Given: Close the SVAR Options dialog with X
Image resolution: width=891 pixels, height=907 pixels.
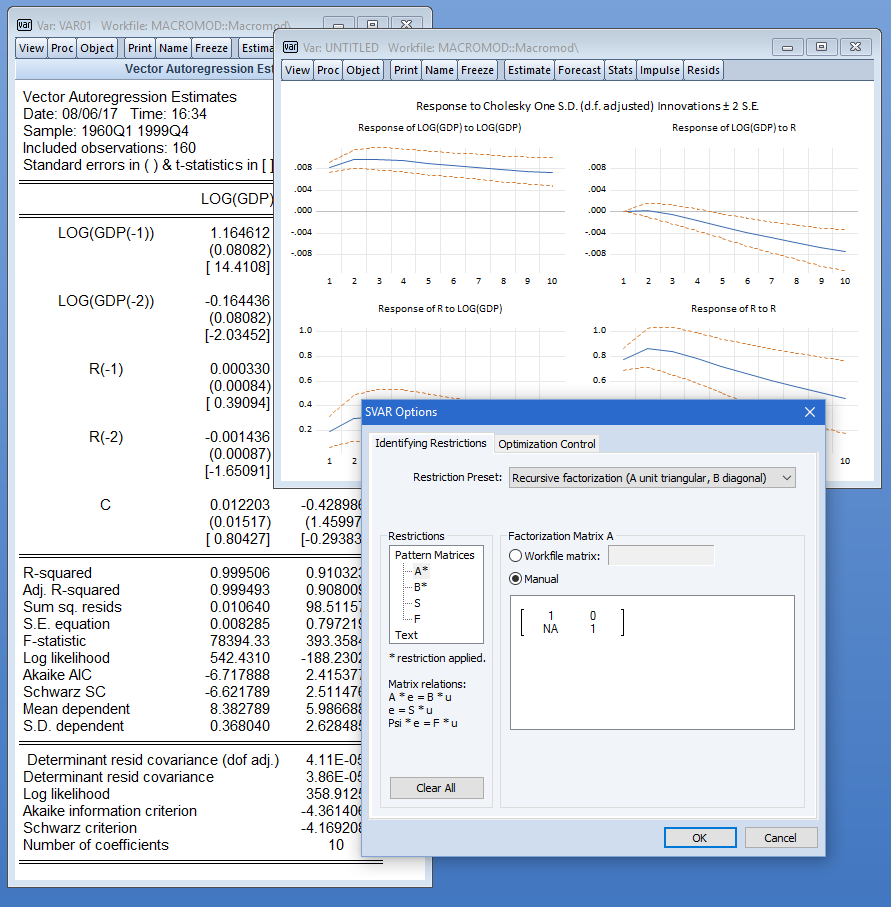Looking at the screenshot, I should [x=810, y=412].
